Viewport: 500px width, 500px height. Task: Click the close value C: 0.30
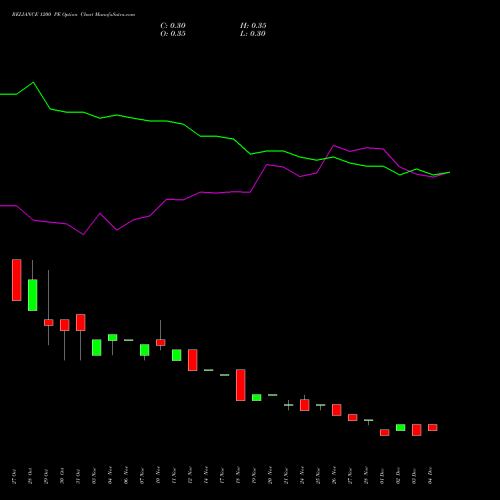pos(173,26)
